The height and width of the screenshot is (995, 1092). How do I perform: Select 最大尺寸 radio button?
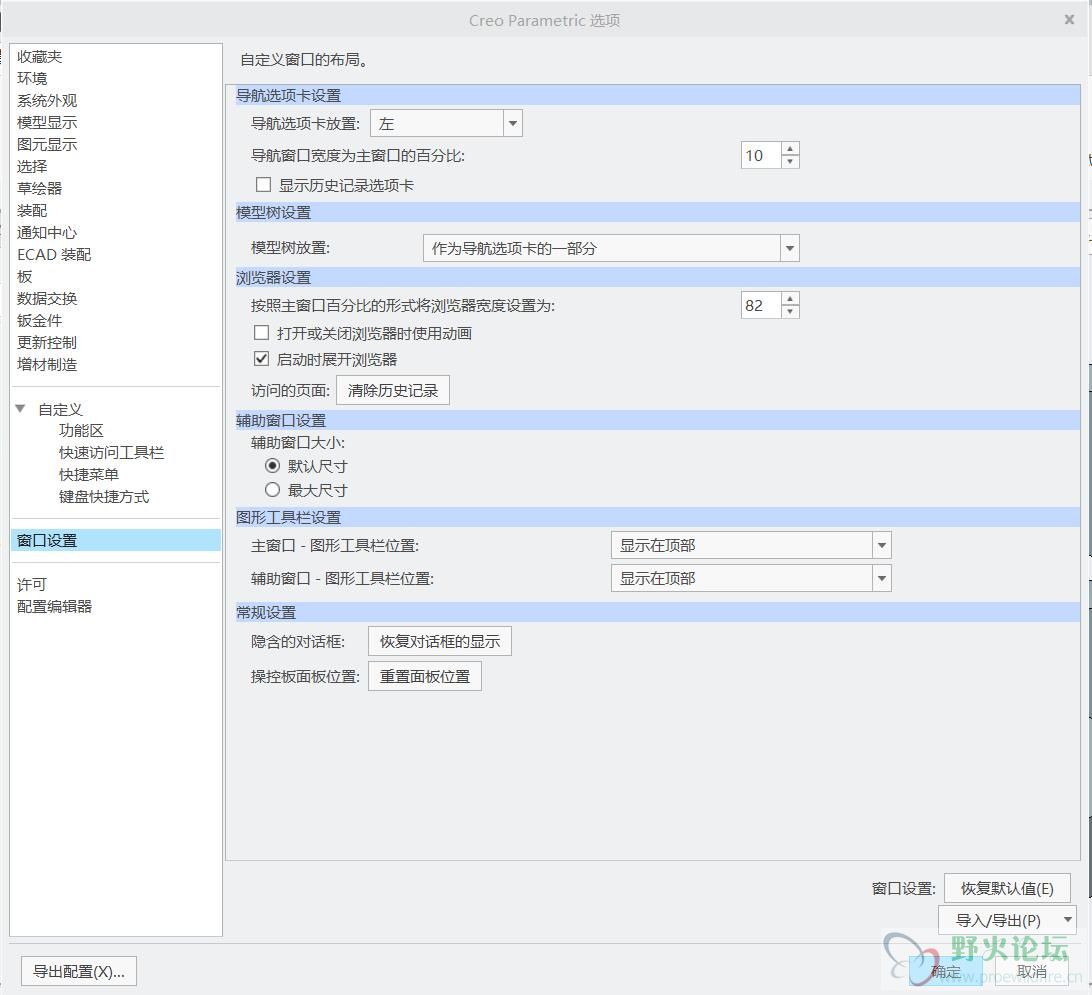[x=272, y=489]
